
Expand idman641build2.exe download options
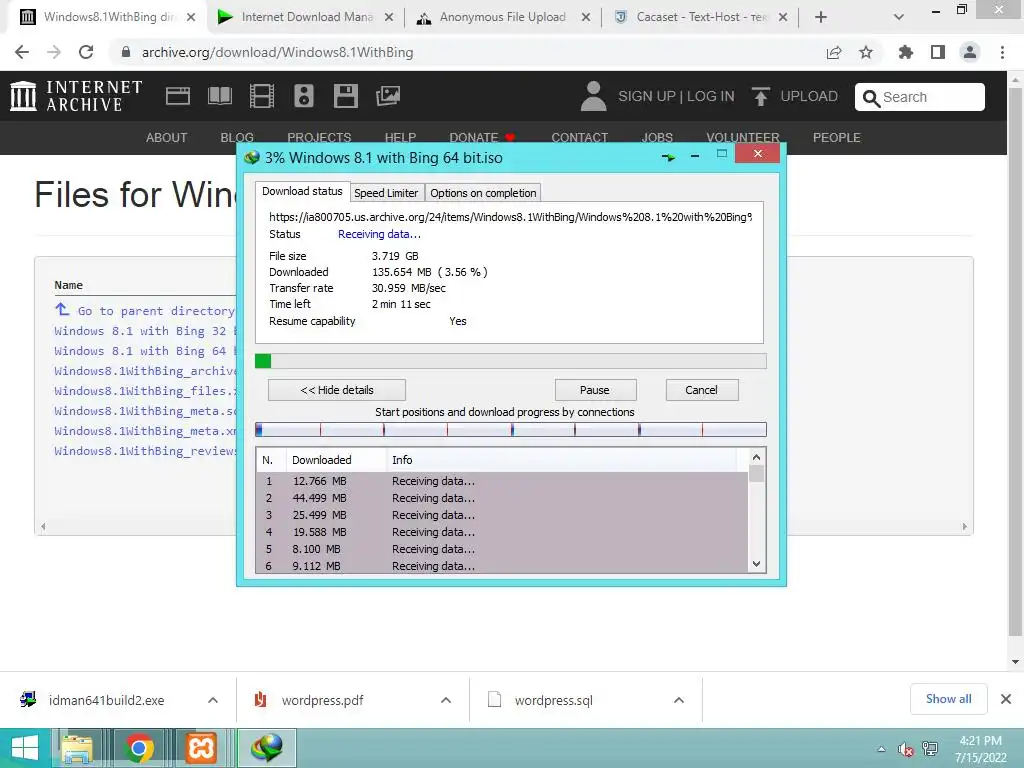click(x=213, y=700)
